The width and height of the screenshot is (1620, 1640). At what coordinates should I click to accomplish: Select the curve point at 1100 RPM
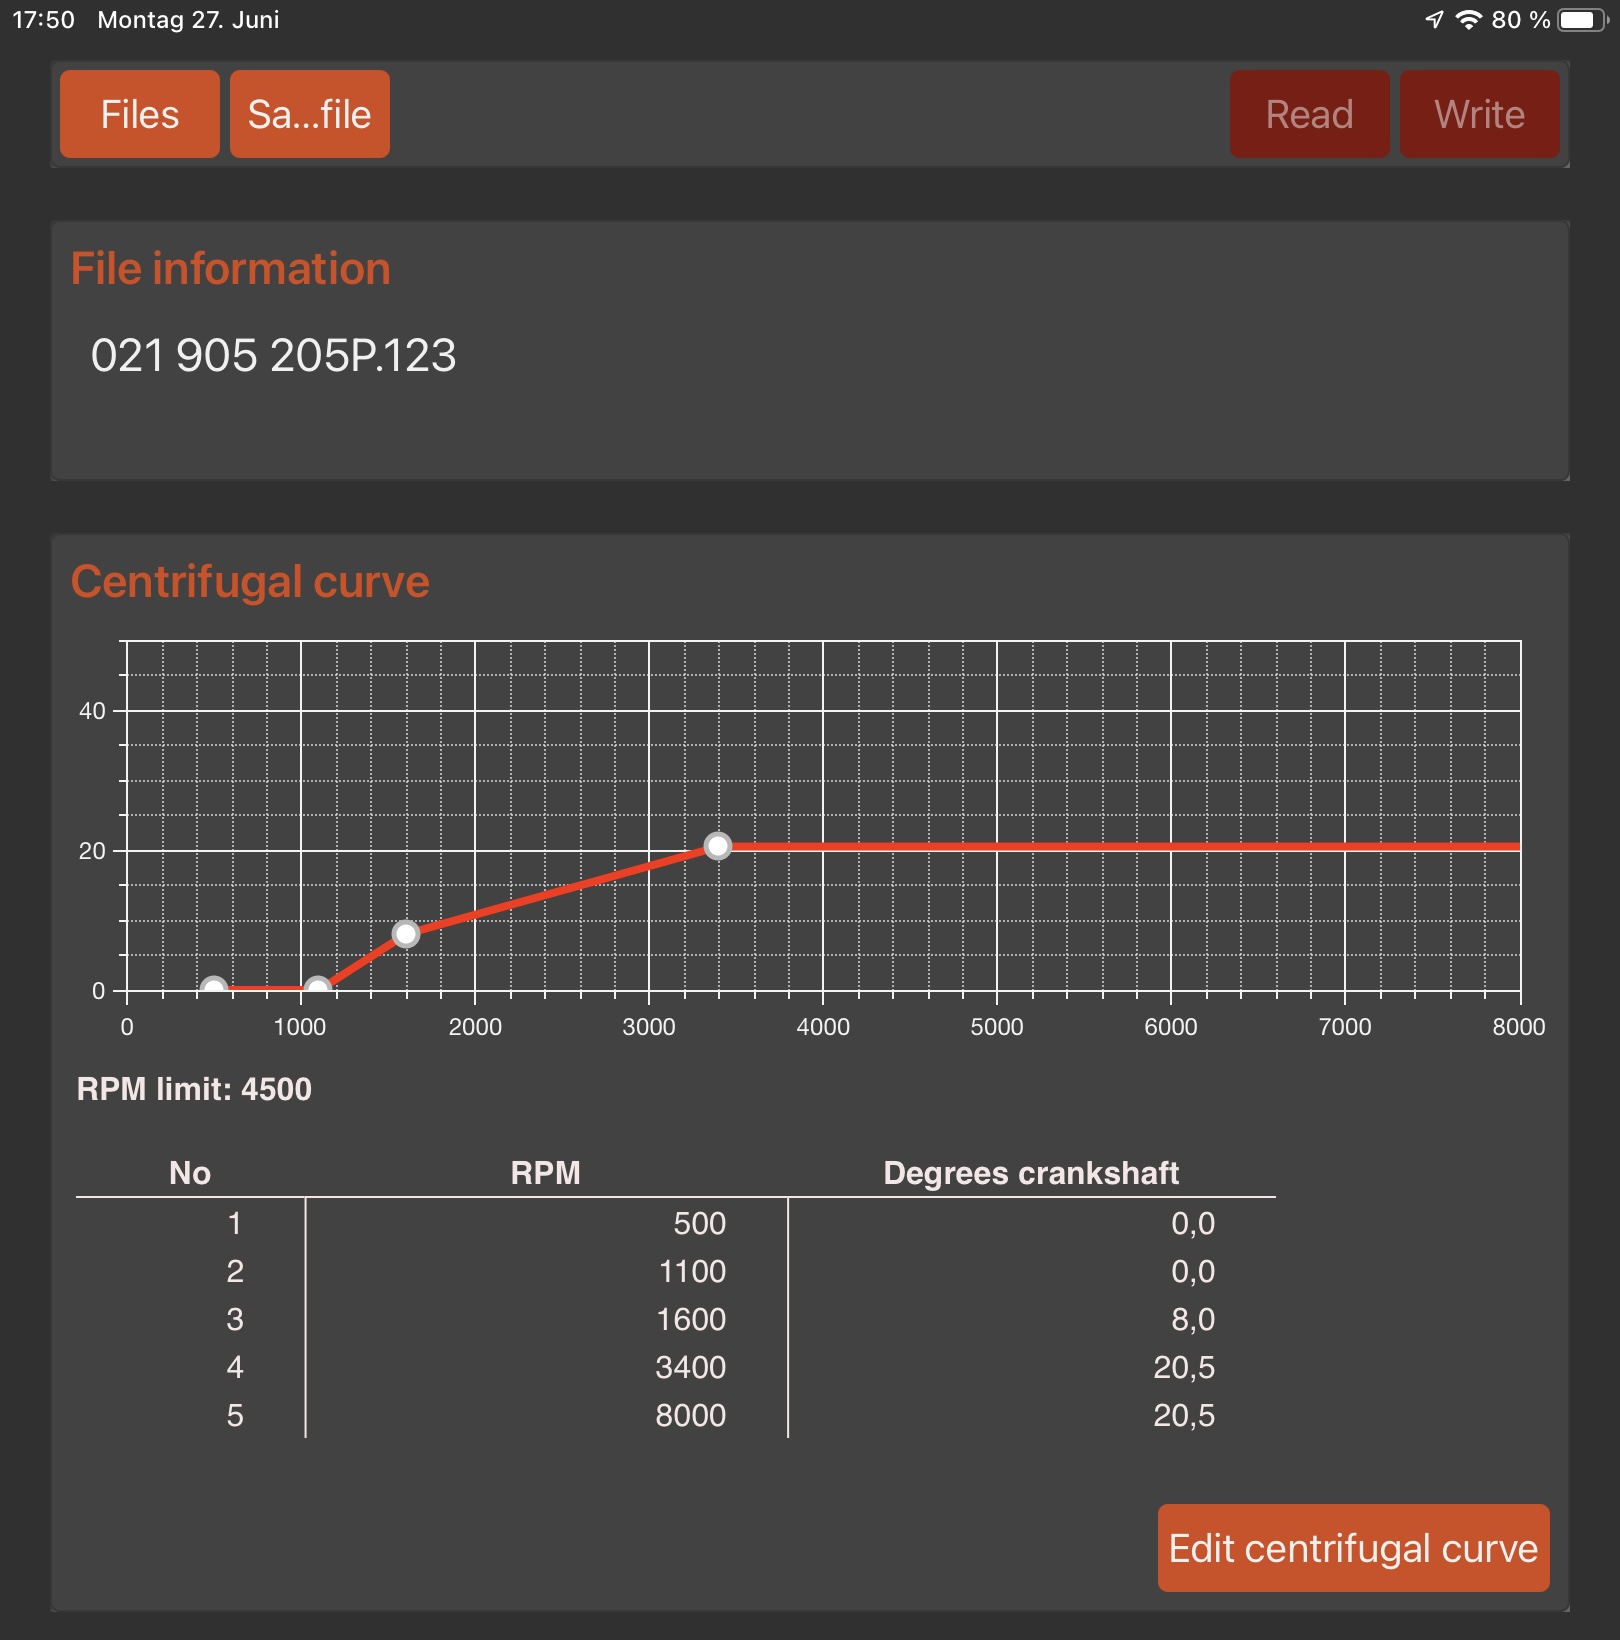317,989
